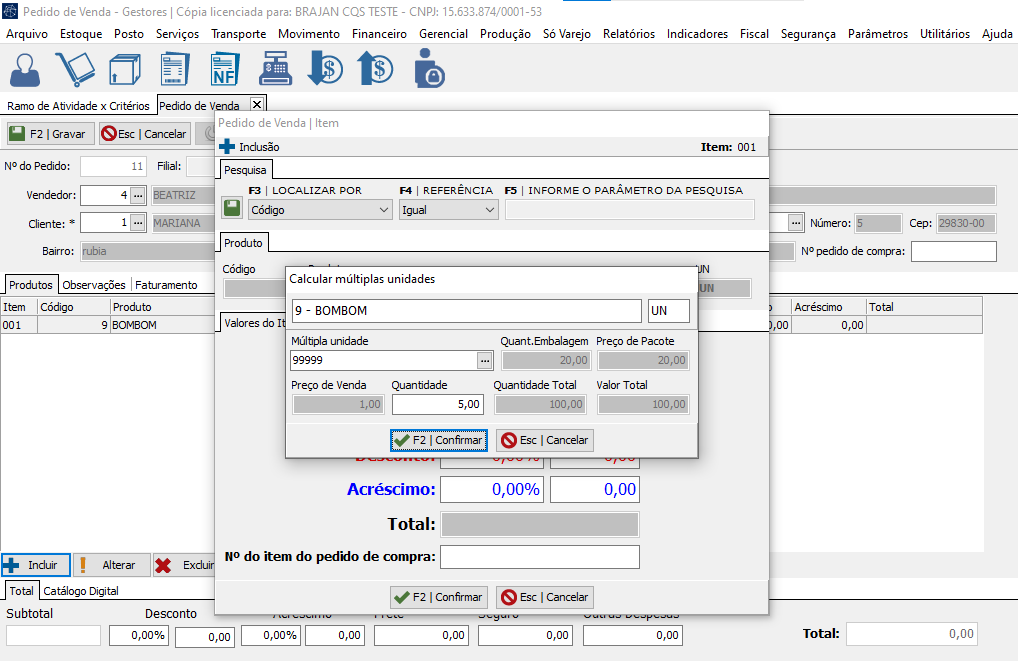
Task: Confirm in Calcular múltiplas unidades dialog
Action: click(x=438, y=440)
